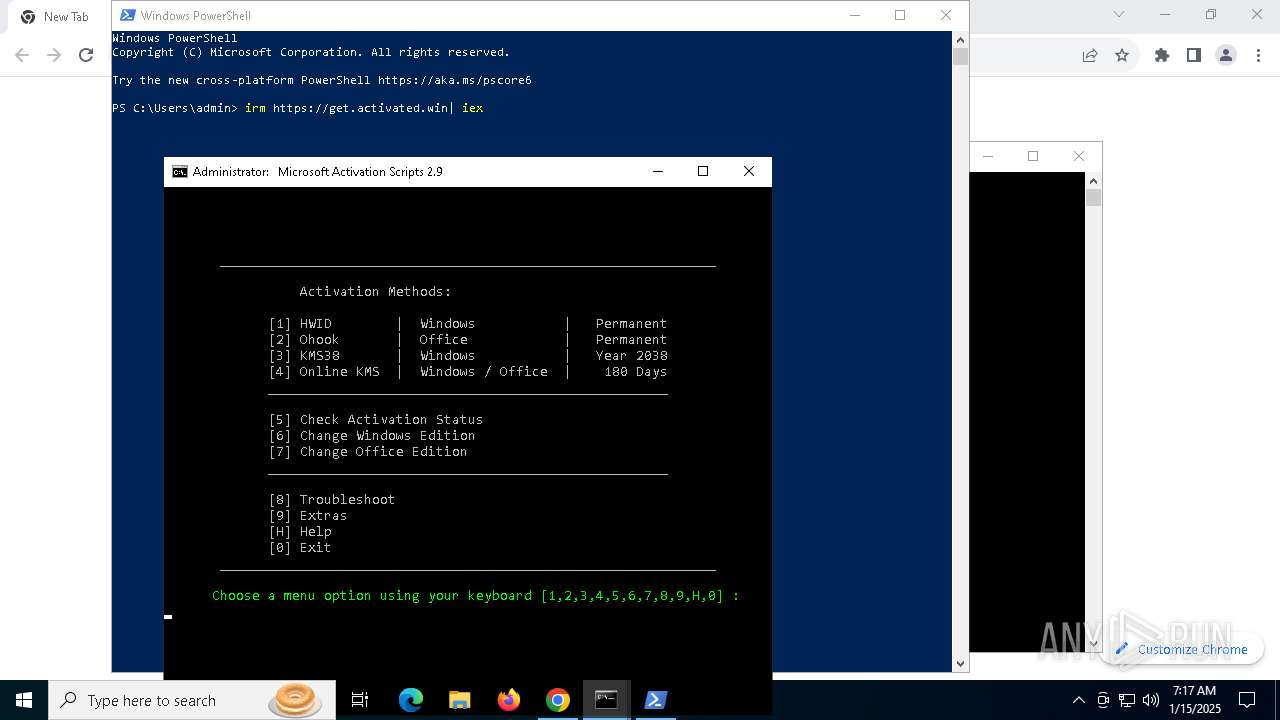Screen dimensions: 1280x720
Task: Open the Chrome extensions puzzle icon
Action: coord(1162,55)
